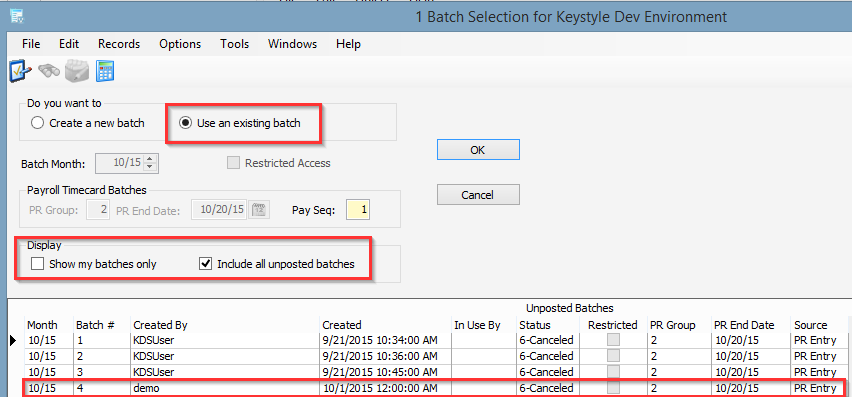The width and height of the screenshot is (852, 397).
Task: Click the Created column header
Action: (342, 325)
